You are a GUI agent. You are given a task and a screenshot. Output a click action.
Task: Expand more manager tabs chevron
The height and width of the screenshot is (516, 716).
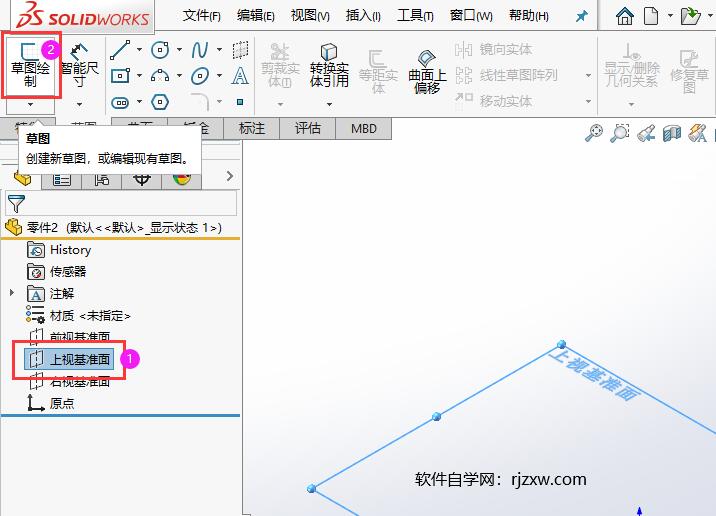(230, 176)
